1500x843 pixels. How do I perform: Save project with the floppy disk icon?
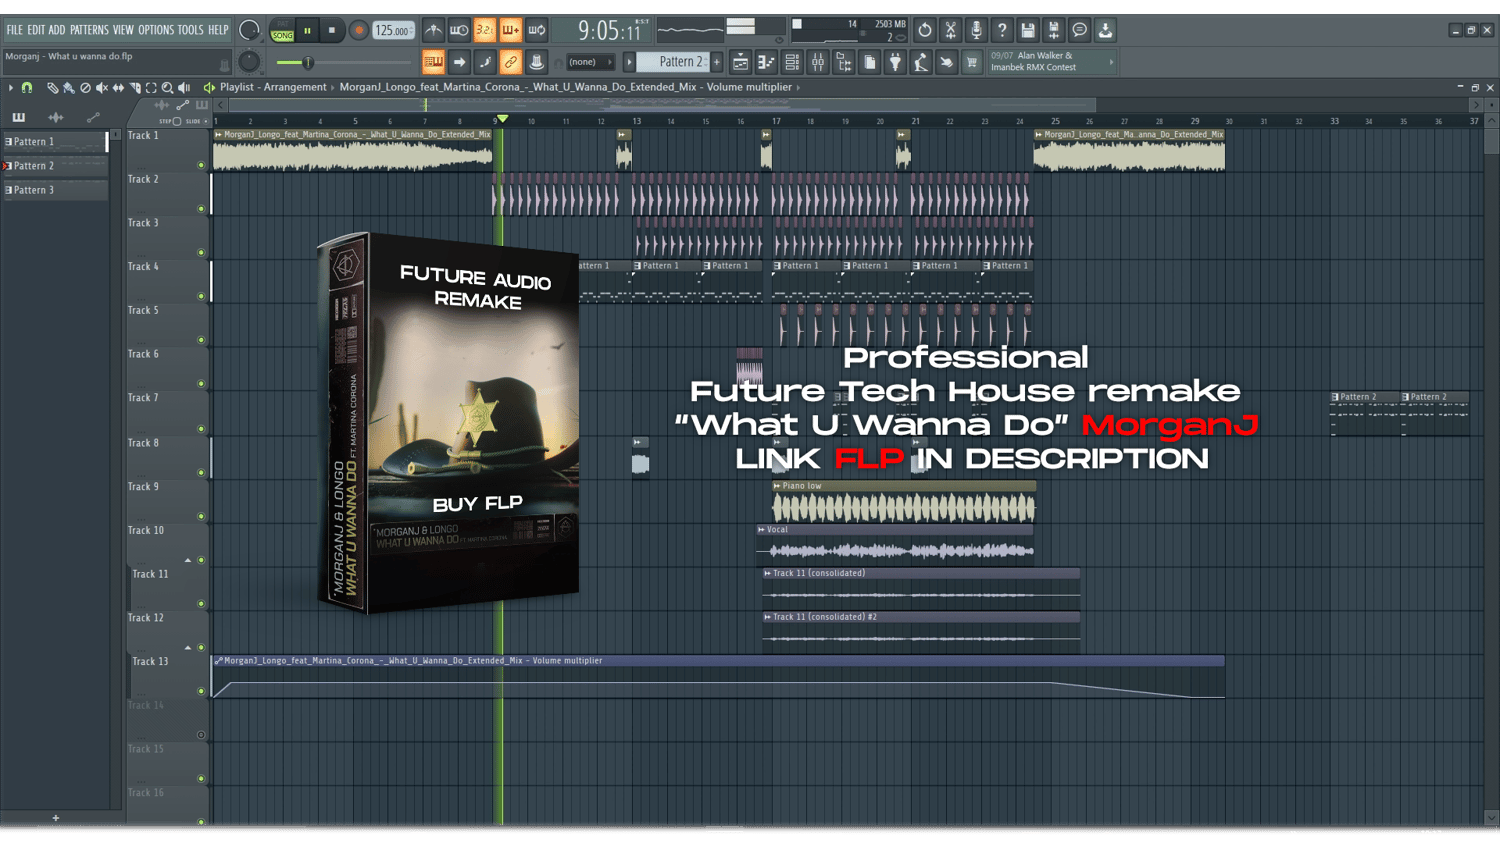click(1028, 30)
